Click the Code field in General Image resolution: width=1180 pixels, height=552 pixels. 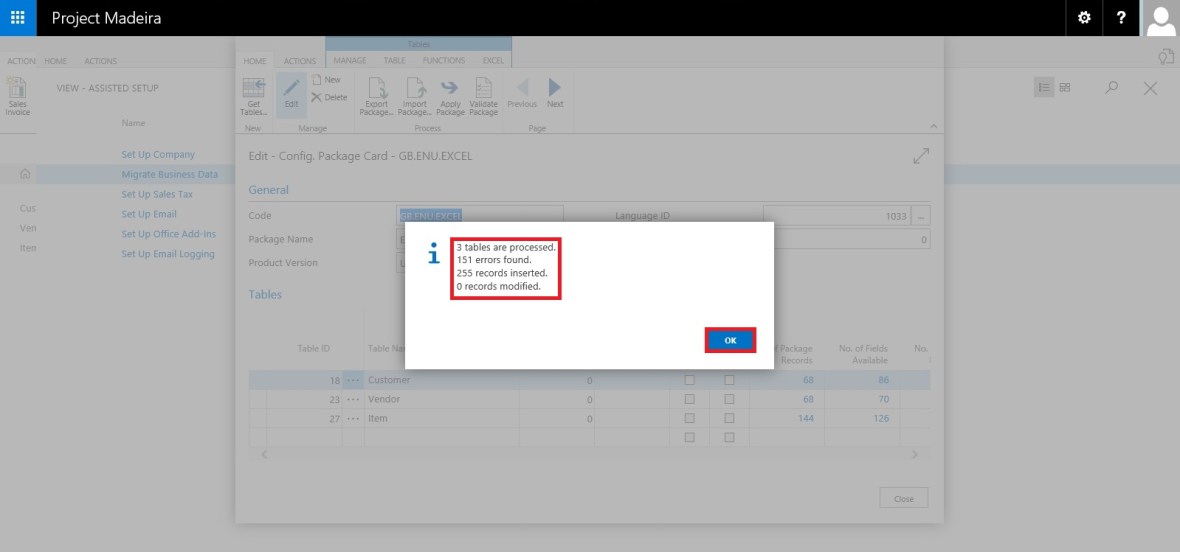pyautogui.click(x=480, y=216)
